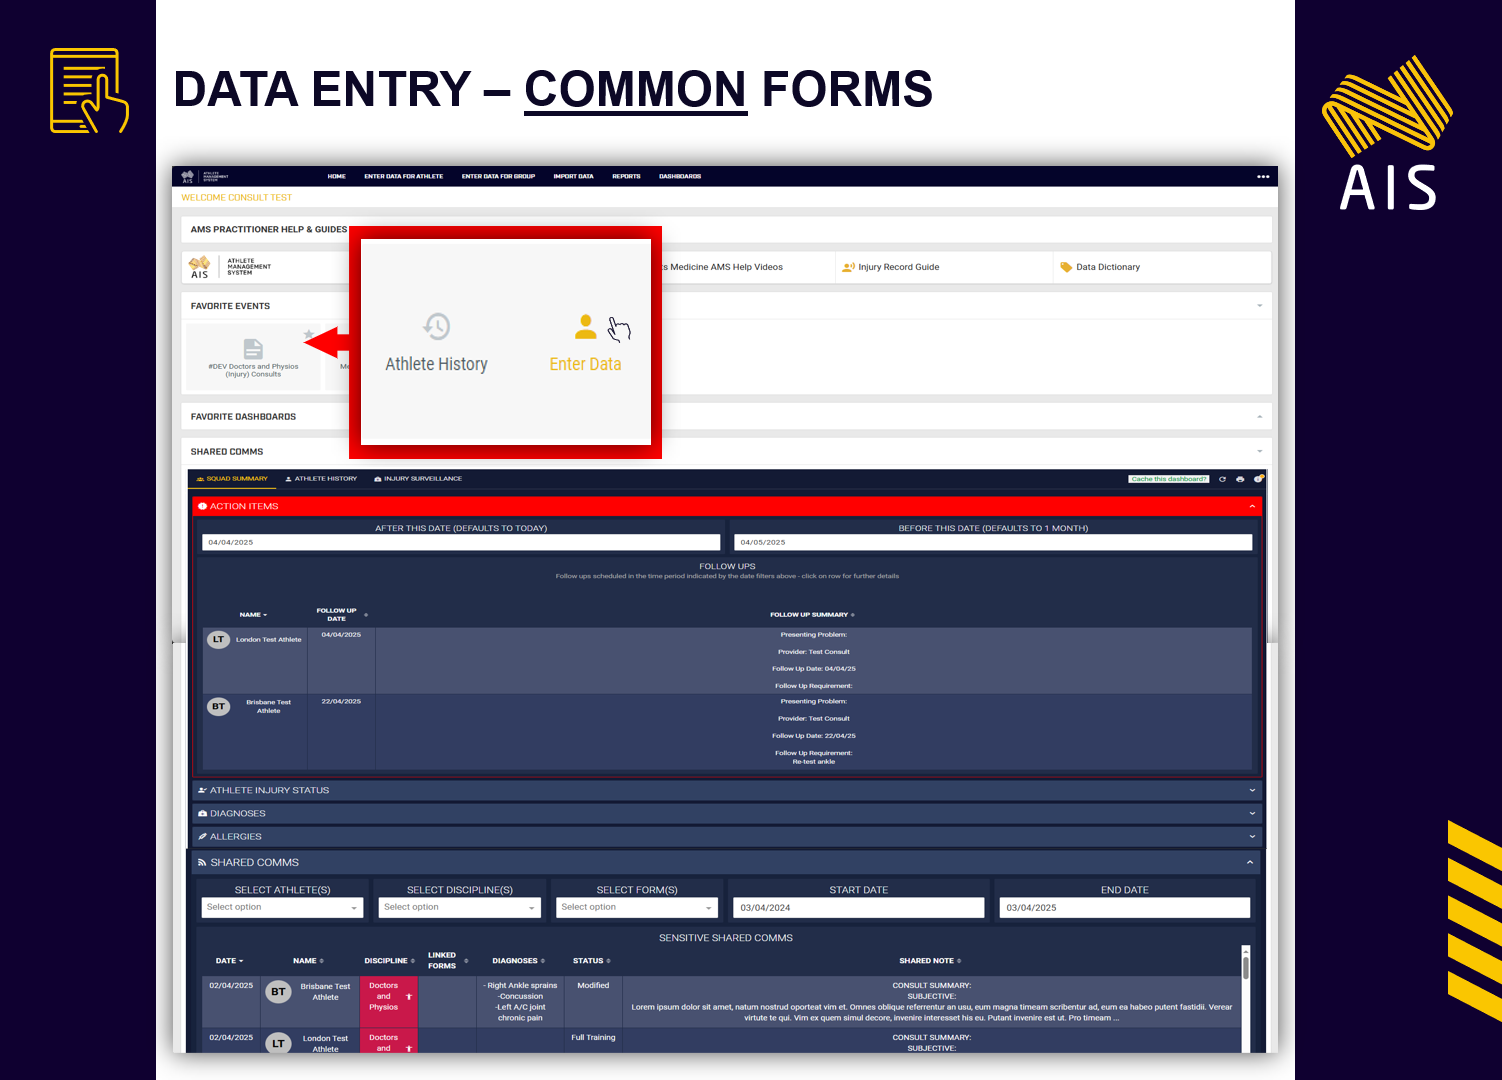Click the large AIS logo on the slide
1502x1080 pixels.
click(1388, 132)
